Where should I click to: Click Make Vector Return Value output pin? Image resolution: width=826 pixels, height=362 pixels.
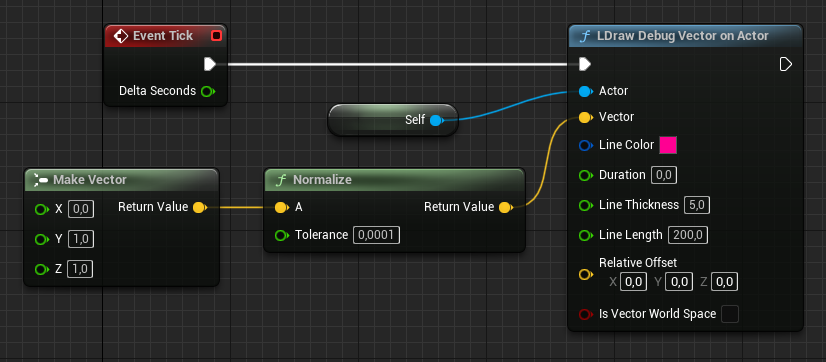coord(199,207)
